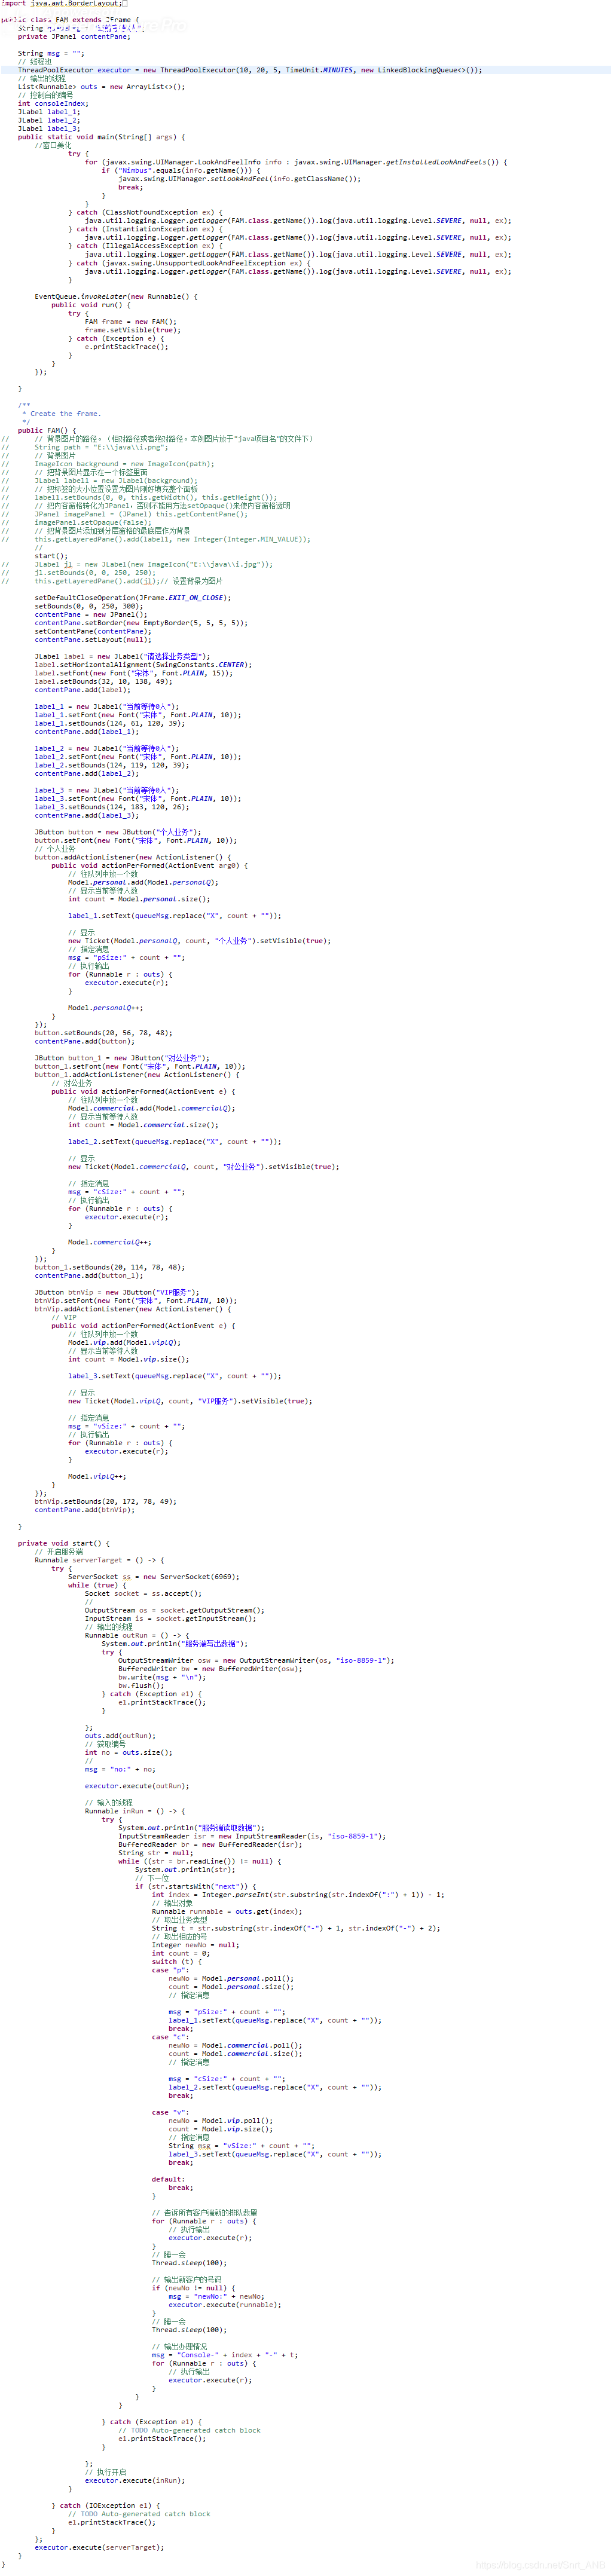Click 'button.setBounds(20, 56, 78, 48);' line

click(x=104, y=1033)
